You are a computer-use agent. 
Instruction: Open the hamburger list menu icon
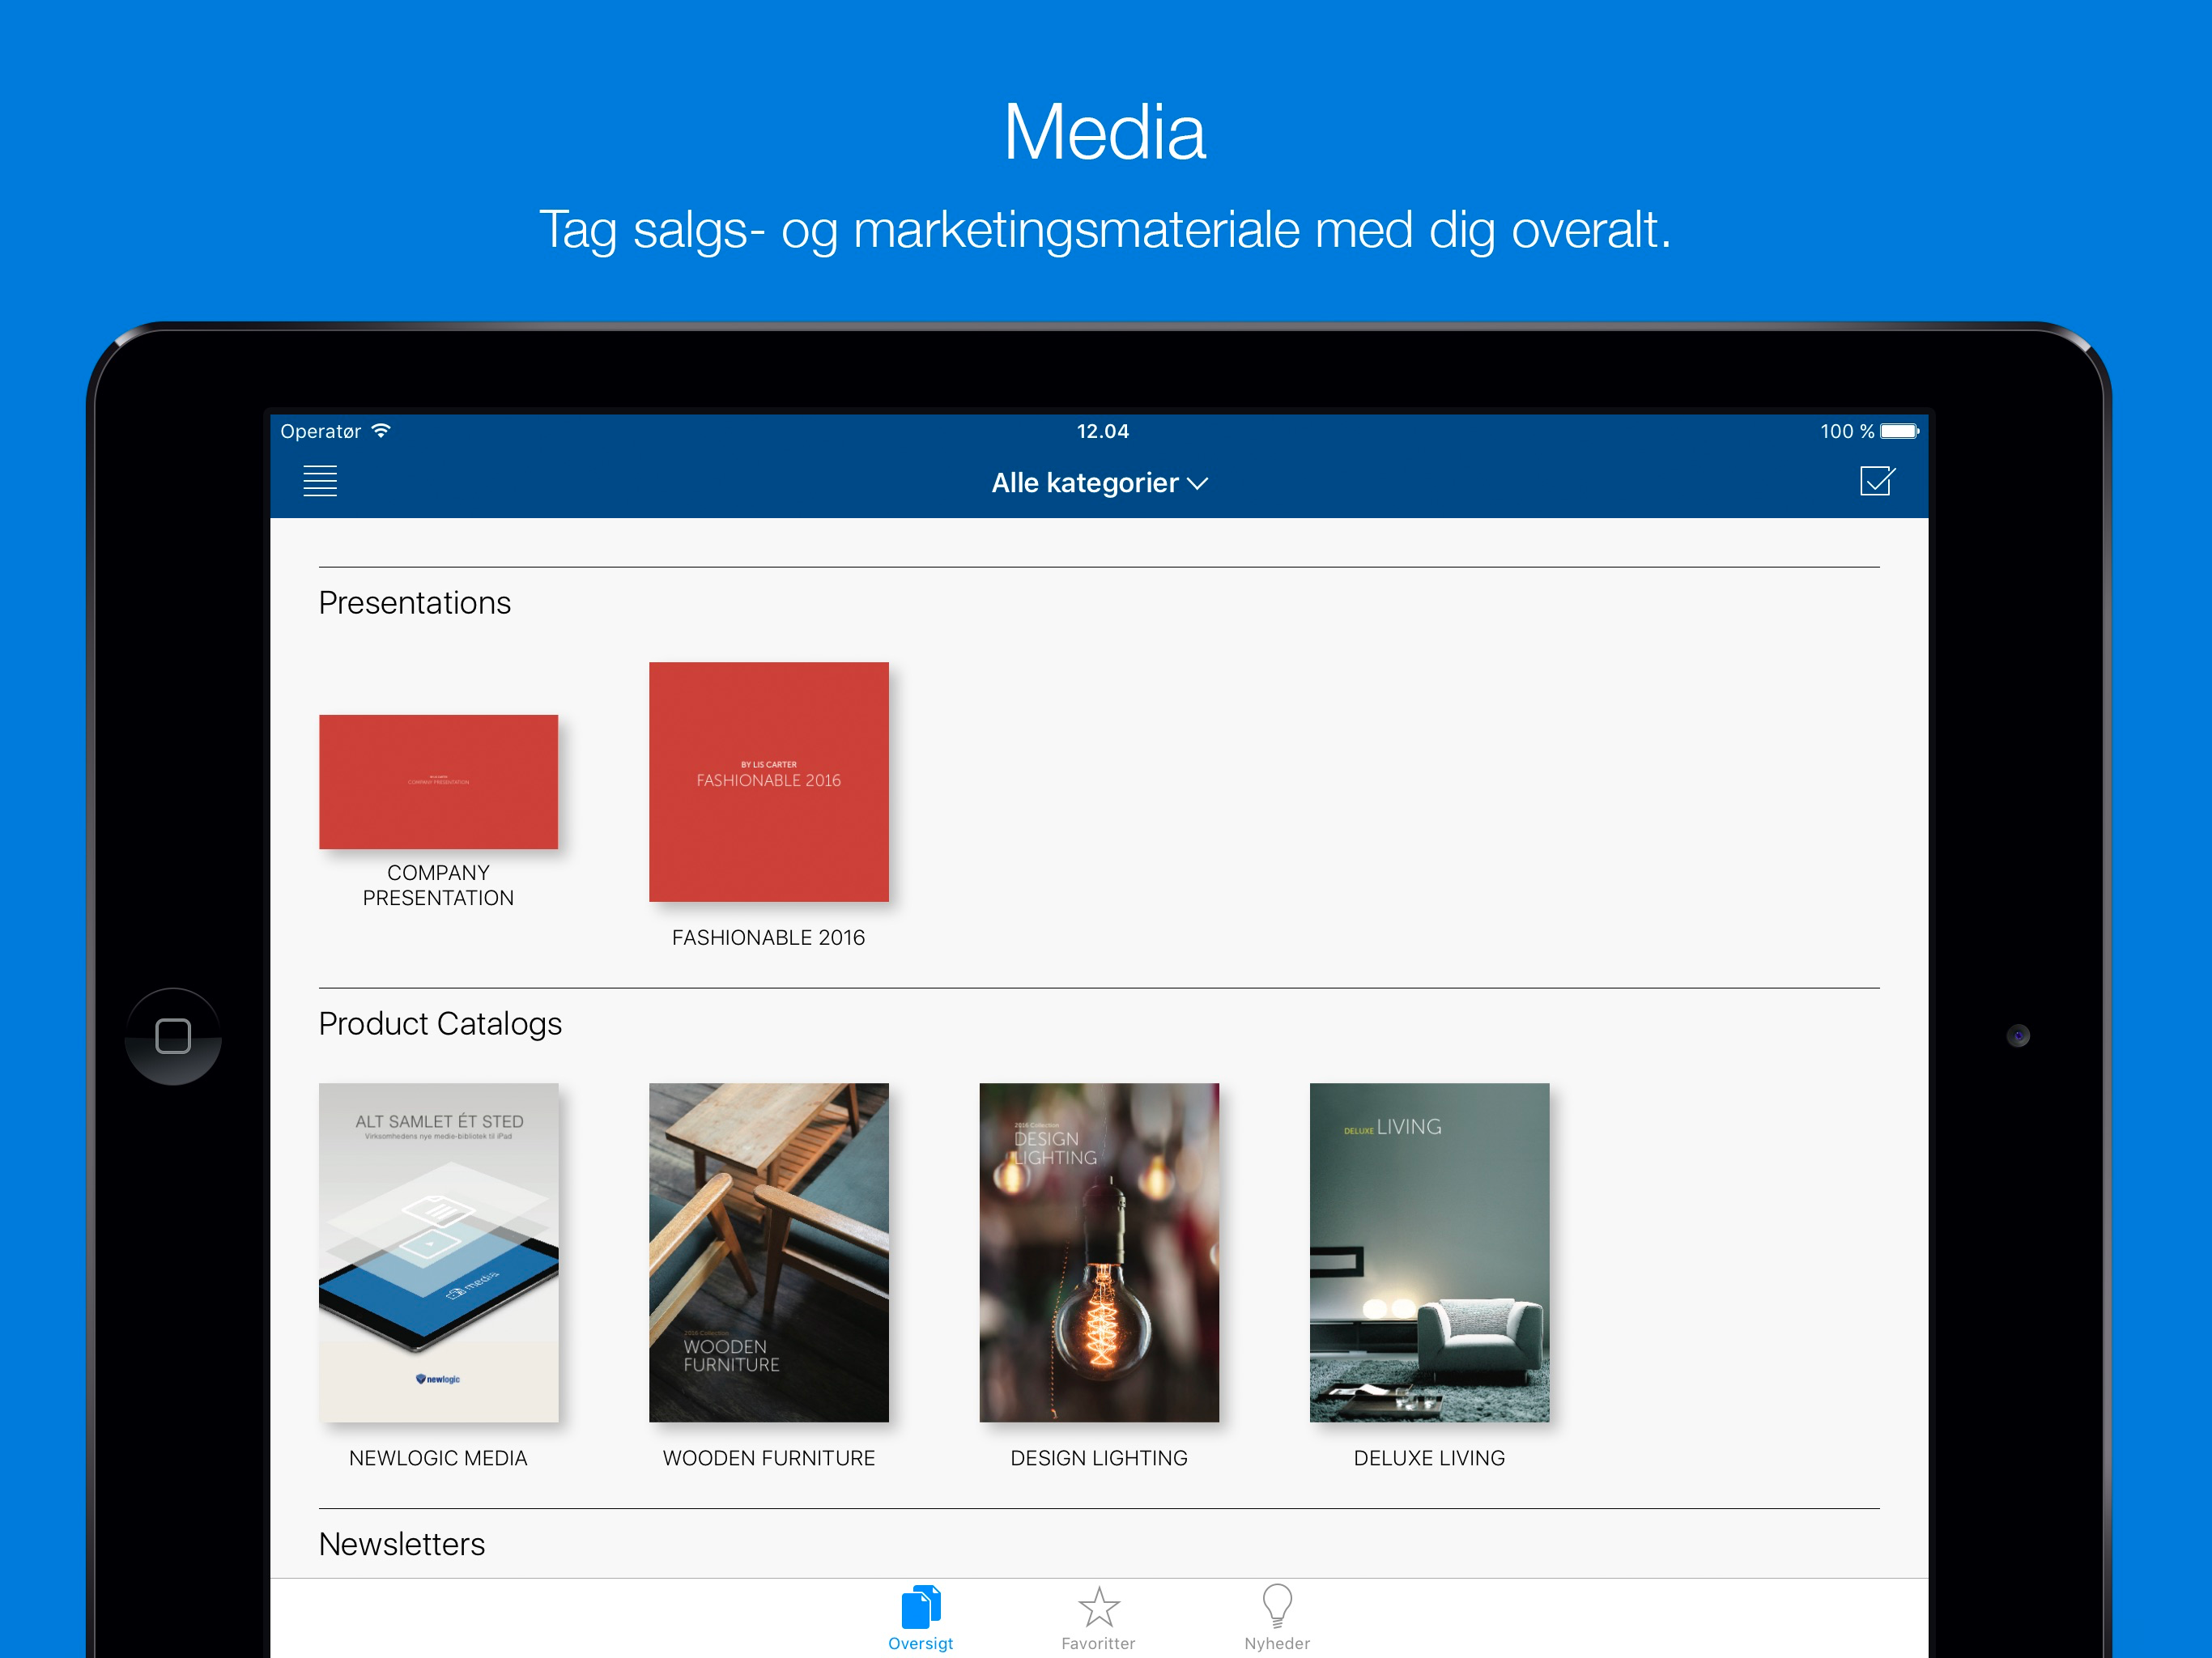320,481
